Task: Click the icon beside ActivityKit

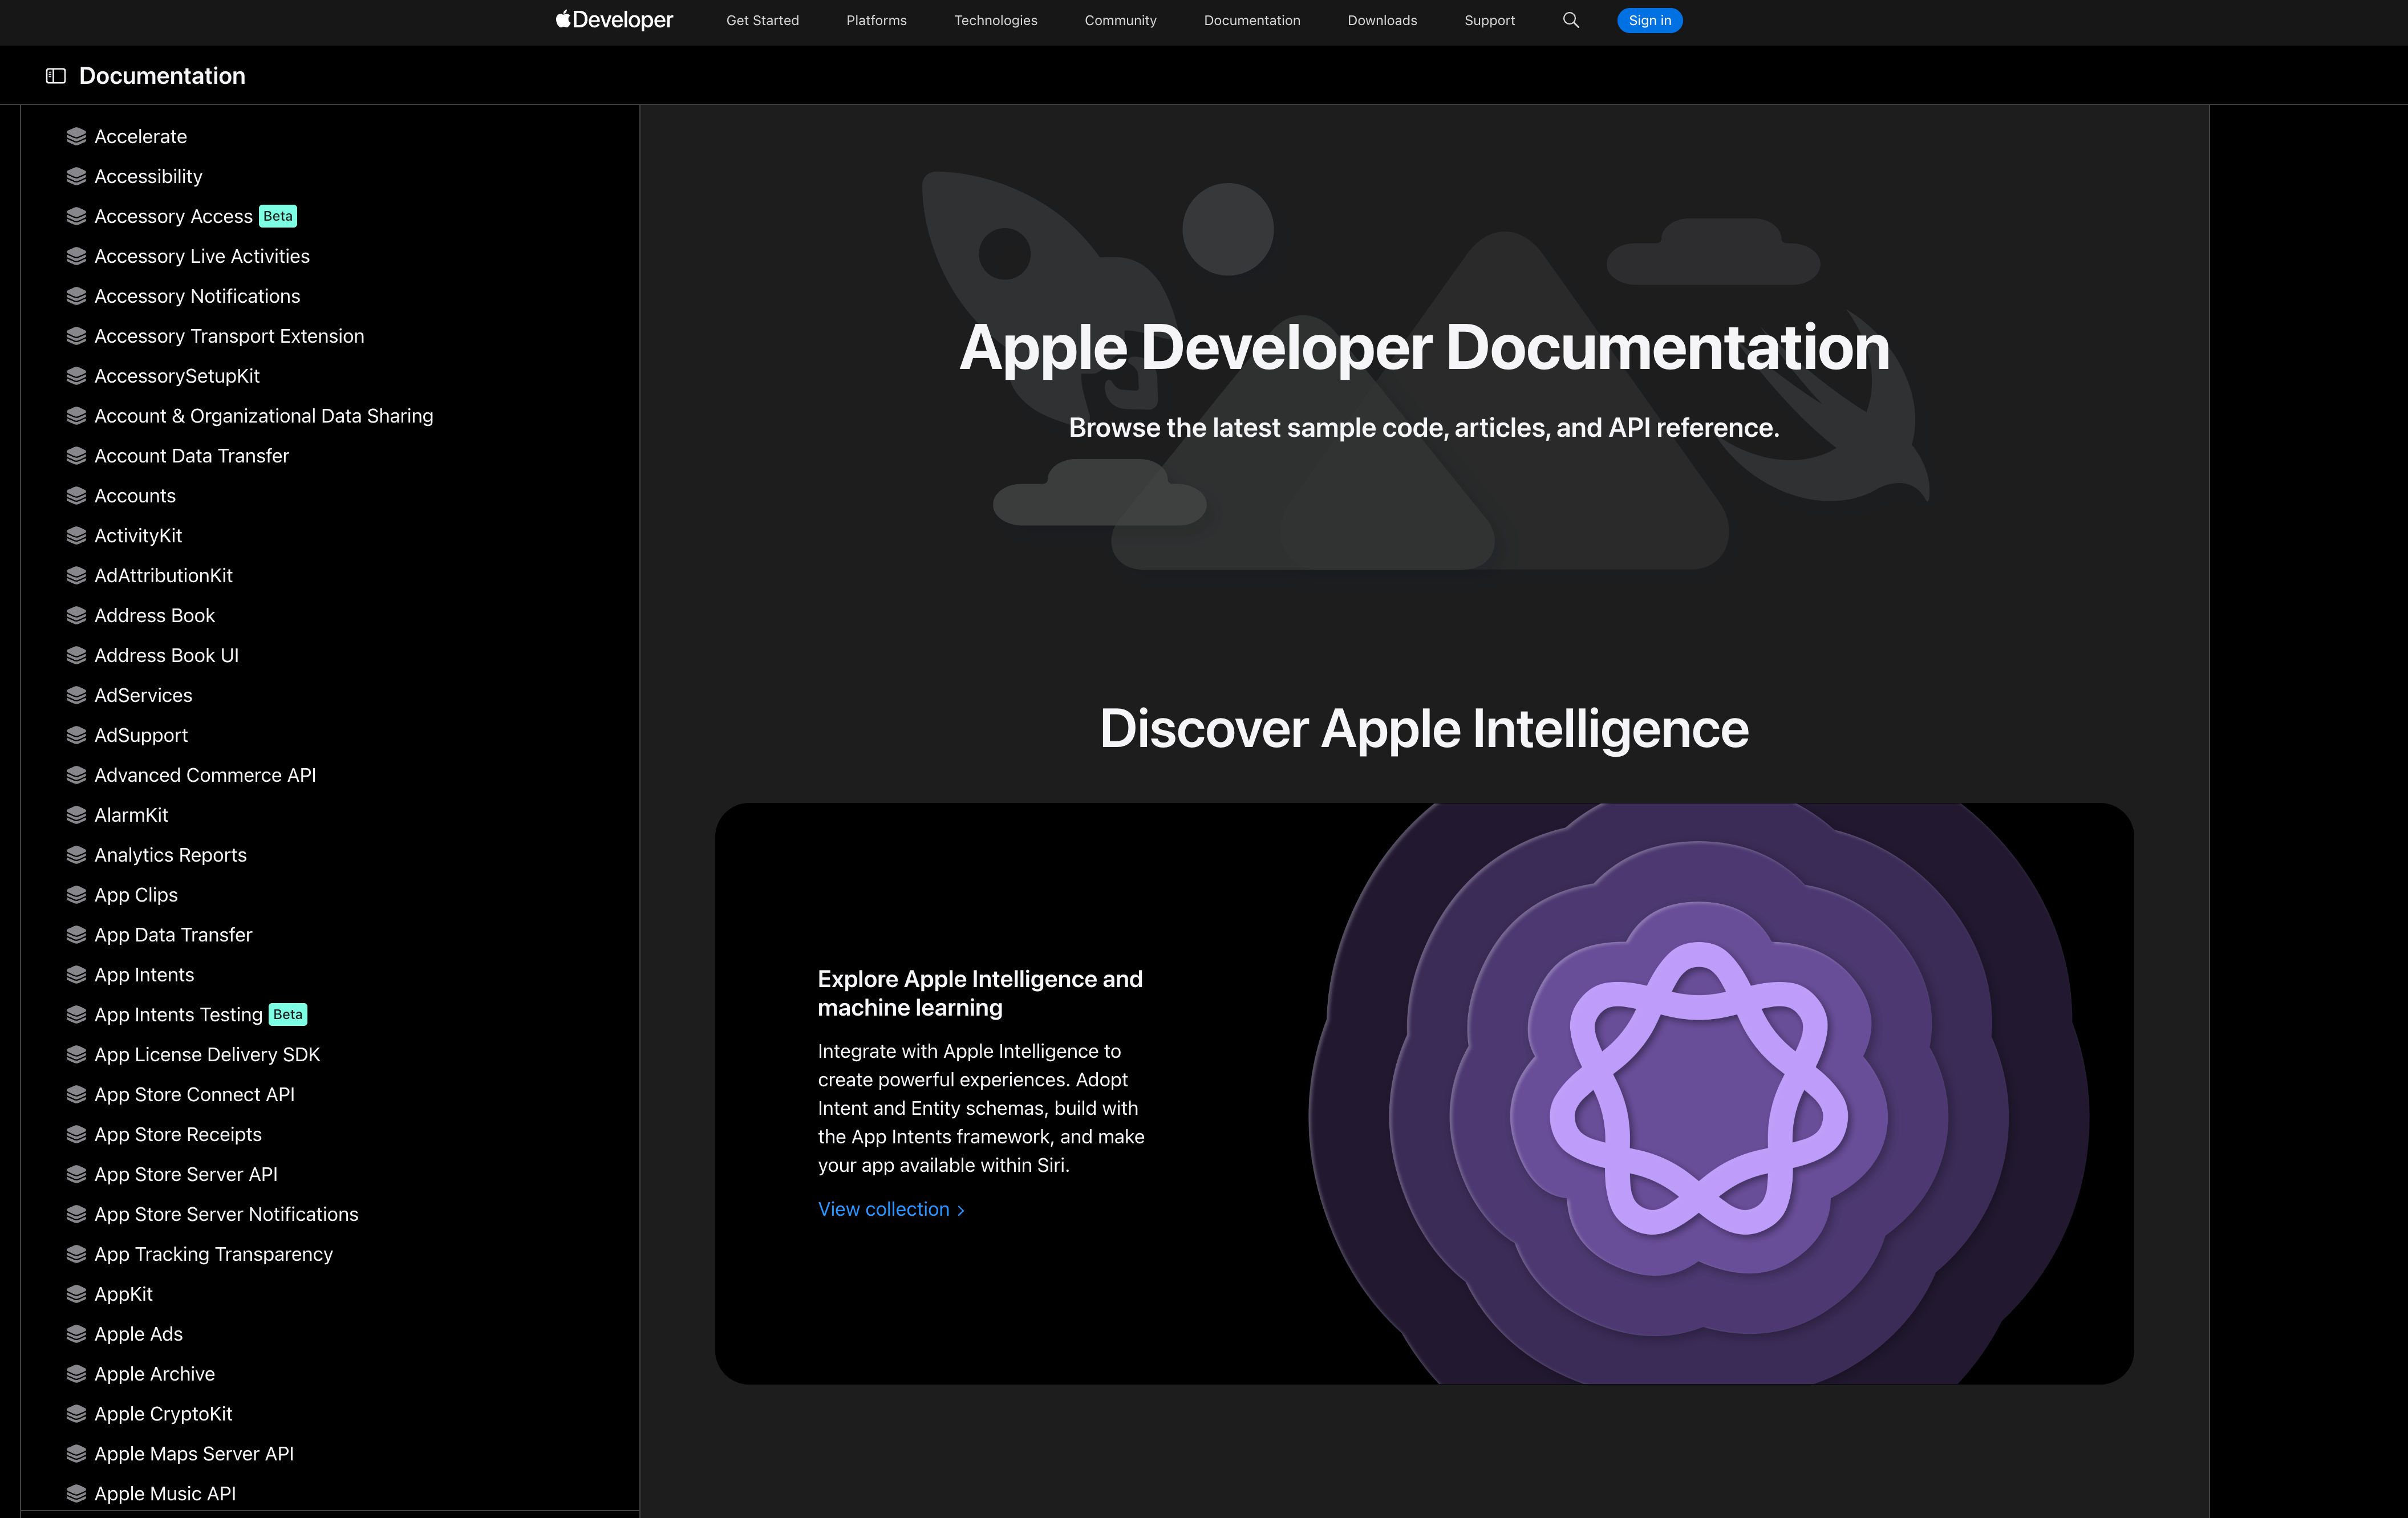Action: (x=76, y=536)
